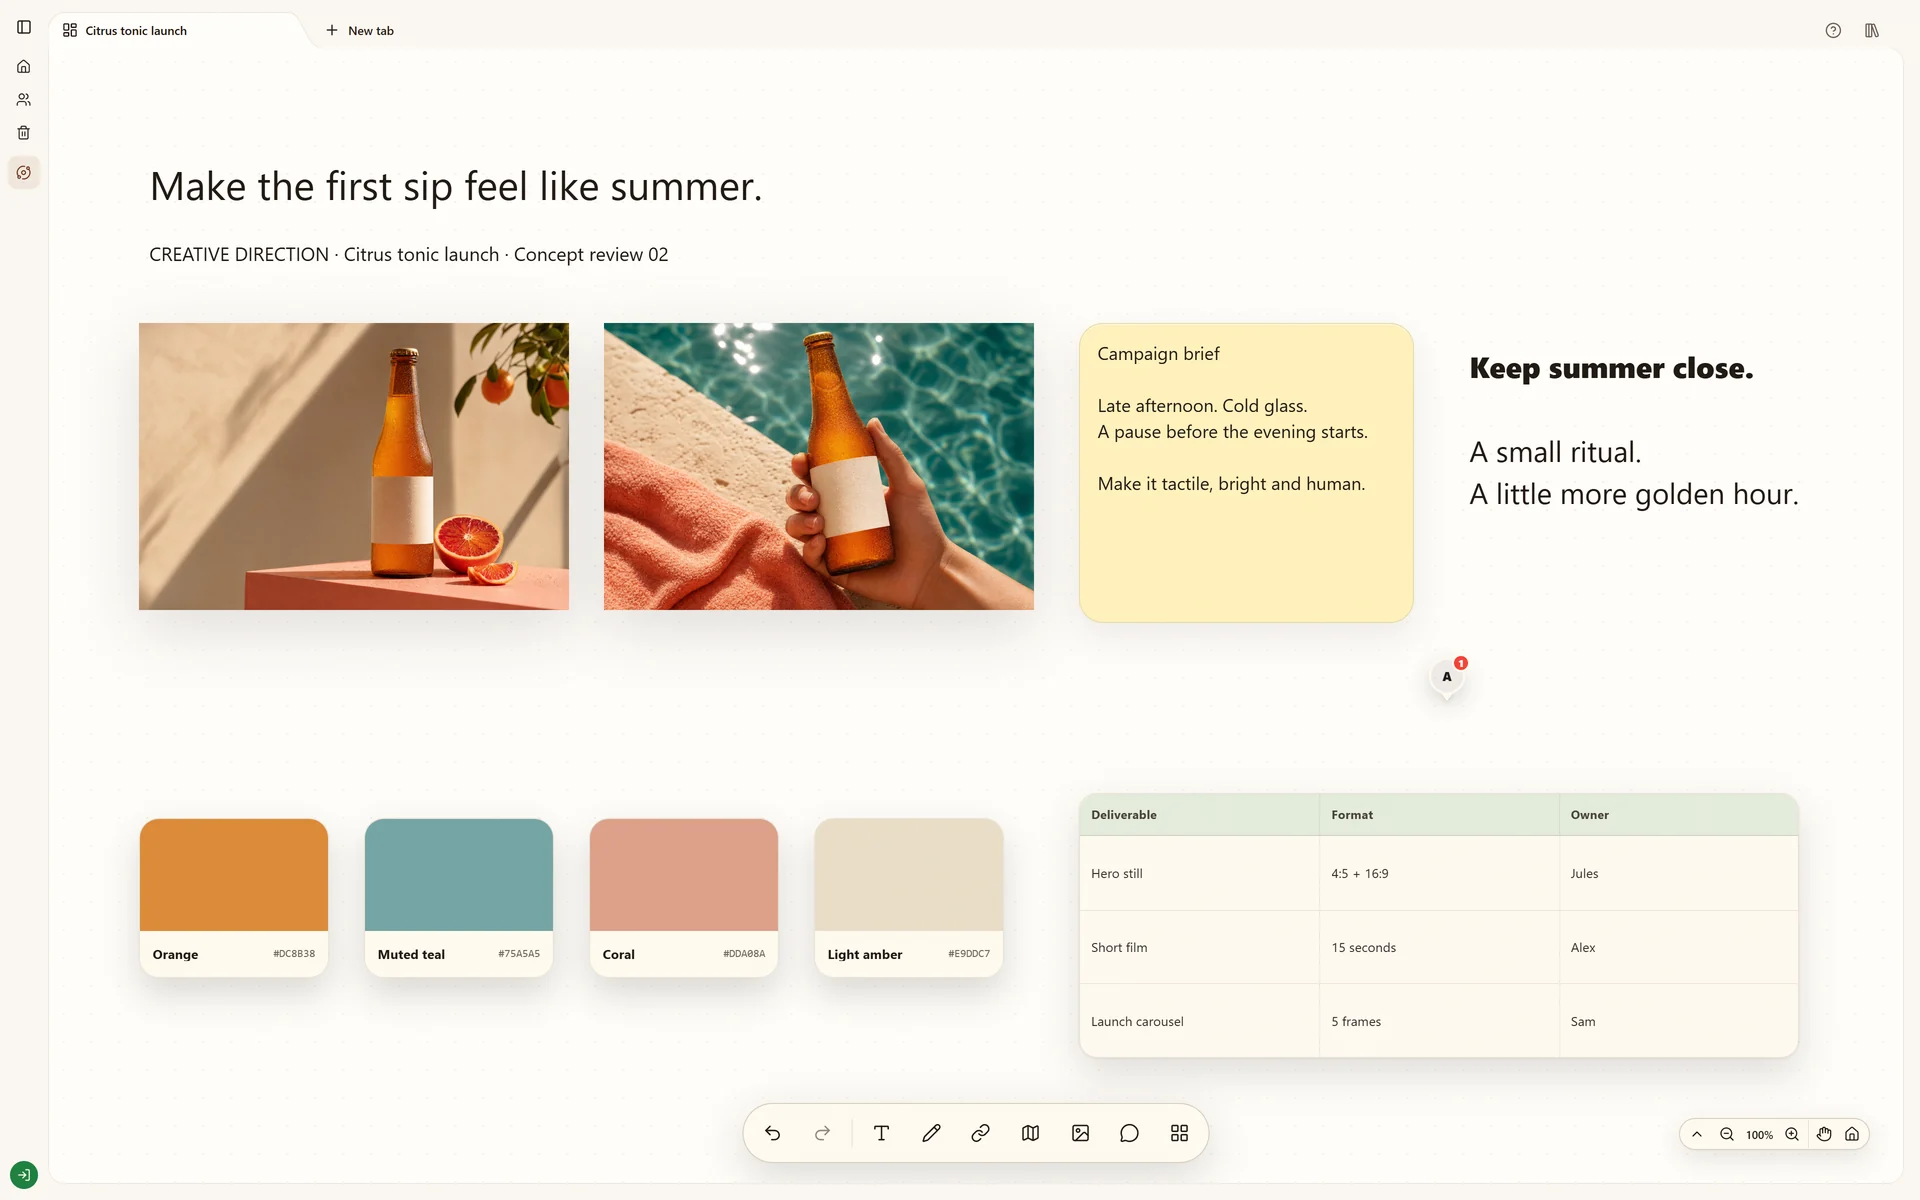Viewport: 1920px width, 1200px height.
Task: Reset view with home icon in zoom bar
Action: [x=1852, y=1134]
